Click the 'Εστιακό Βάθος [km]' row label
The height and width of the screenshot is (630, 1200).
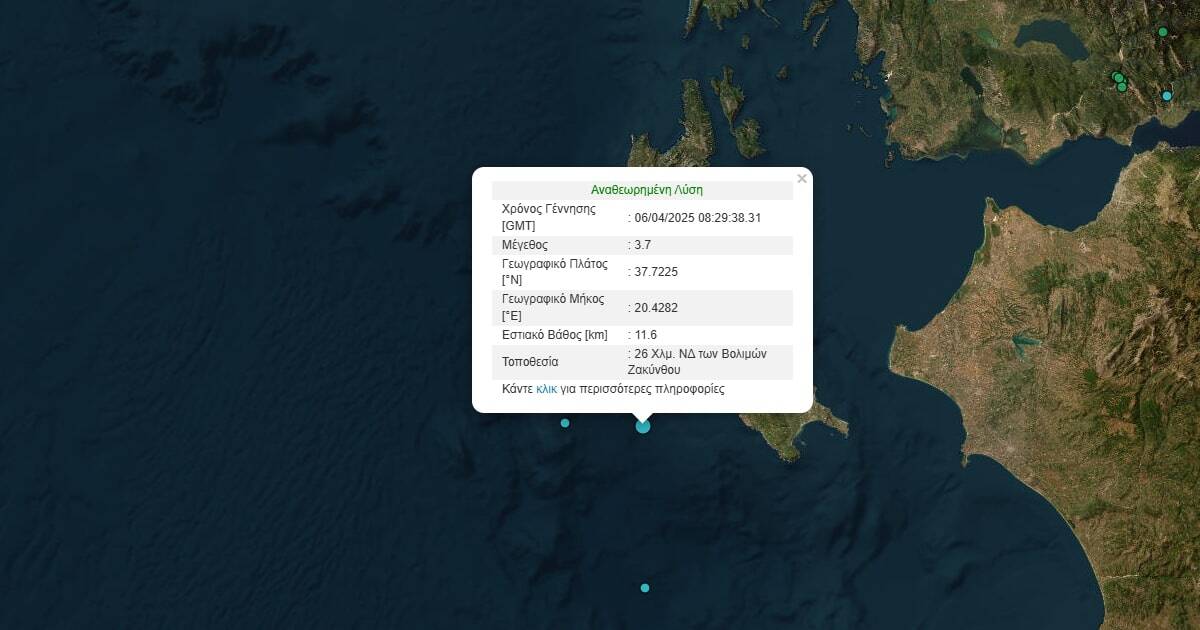(x=554, y=335)
